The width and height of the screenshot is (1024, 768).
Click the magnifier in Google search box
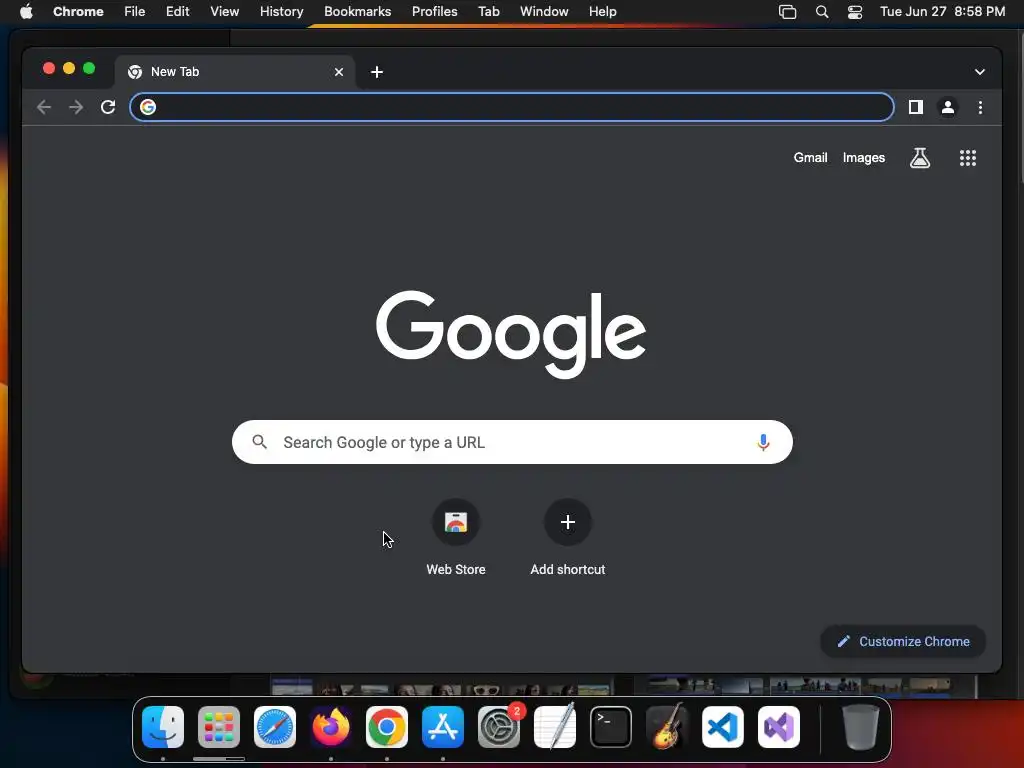[259, 442]
